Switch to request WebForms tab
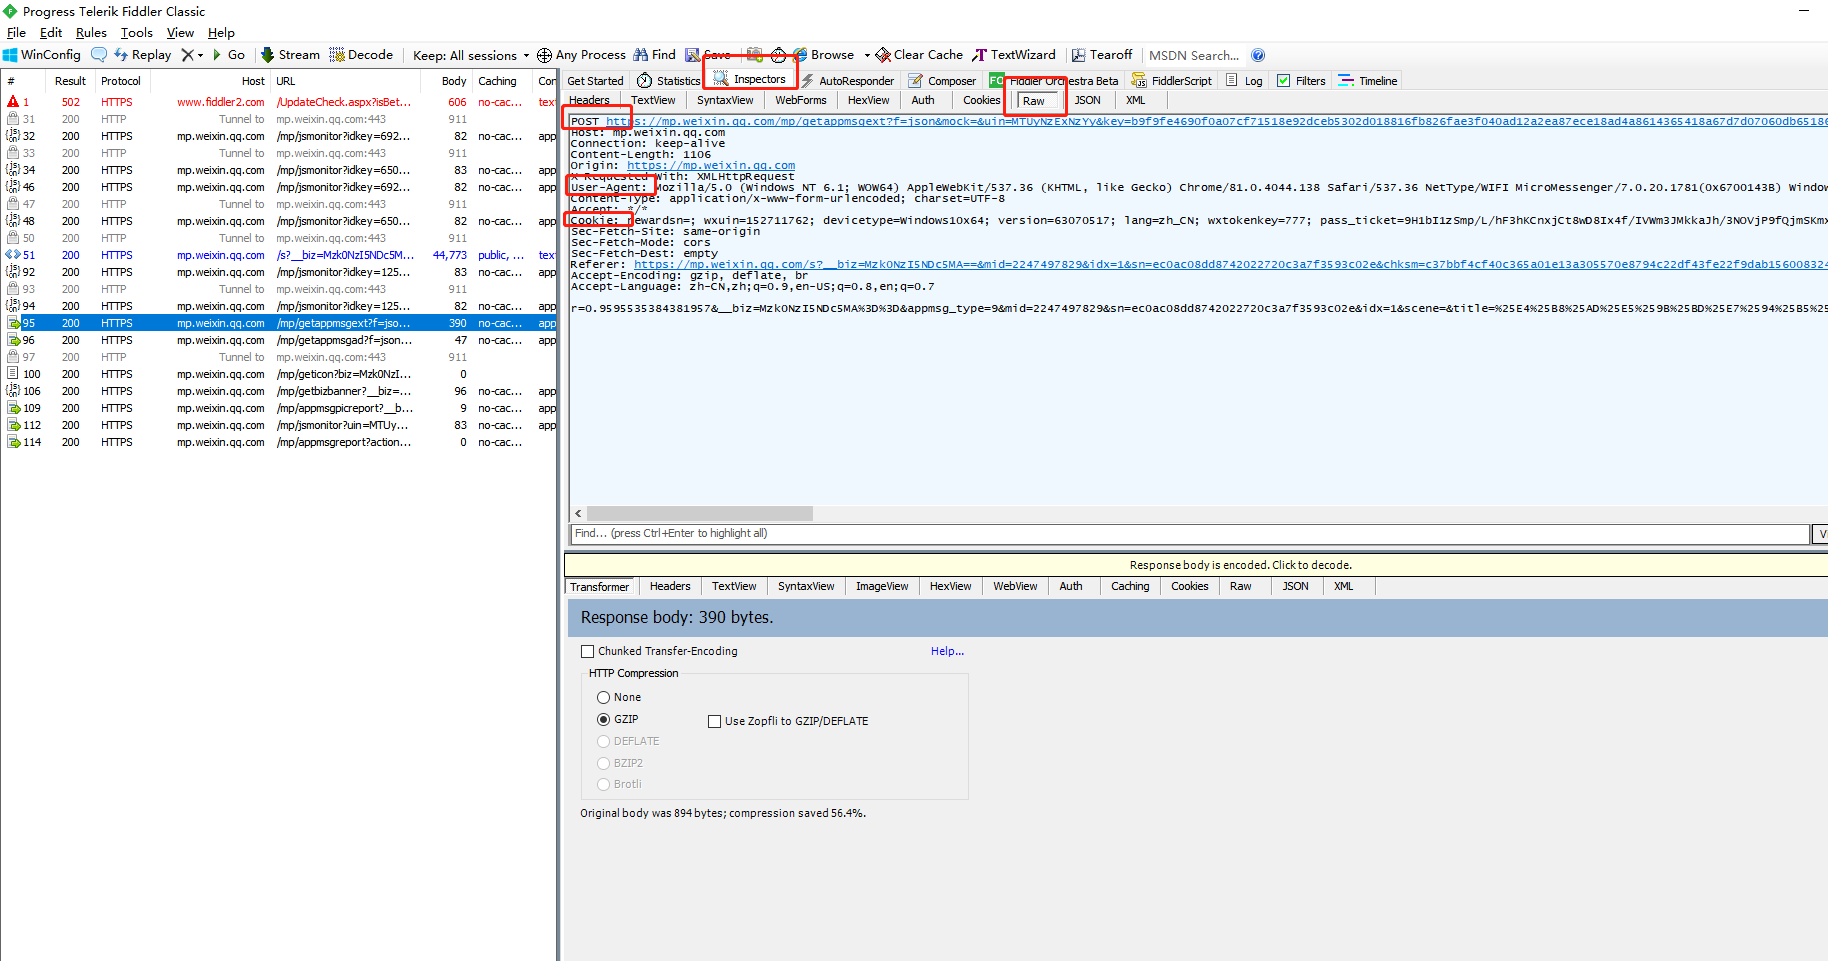 pos(801,100)
